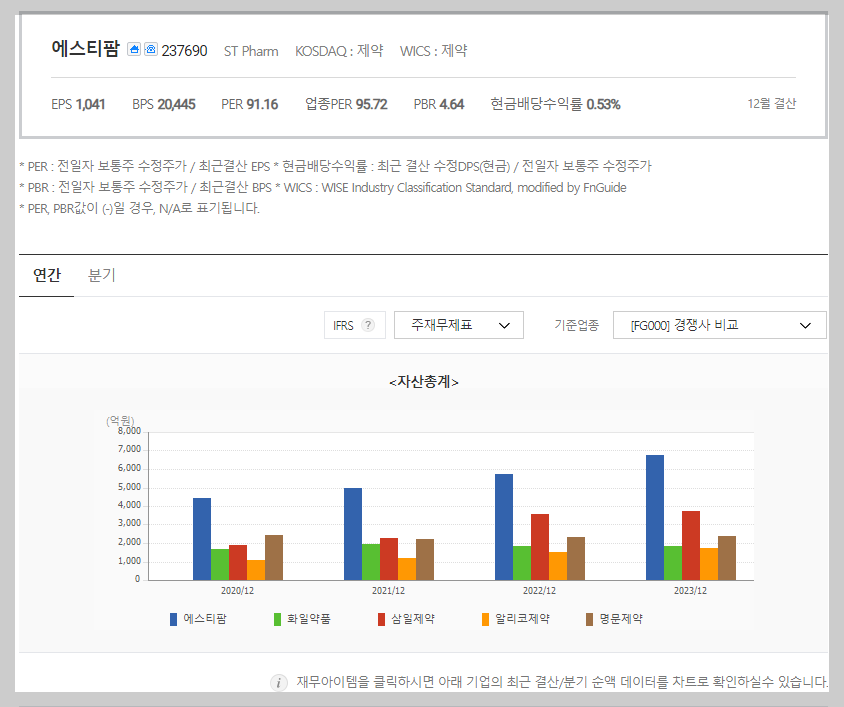The width and height of the screenshot is (844, 707).
Task: Click the 알리코제약 legend label
Action: point(522,619)
